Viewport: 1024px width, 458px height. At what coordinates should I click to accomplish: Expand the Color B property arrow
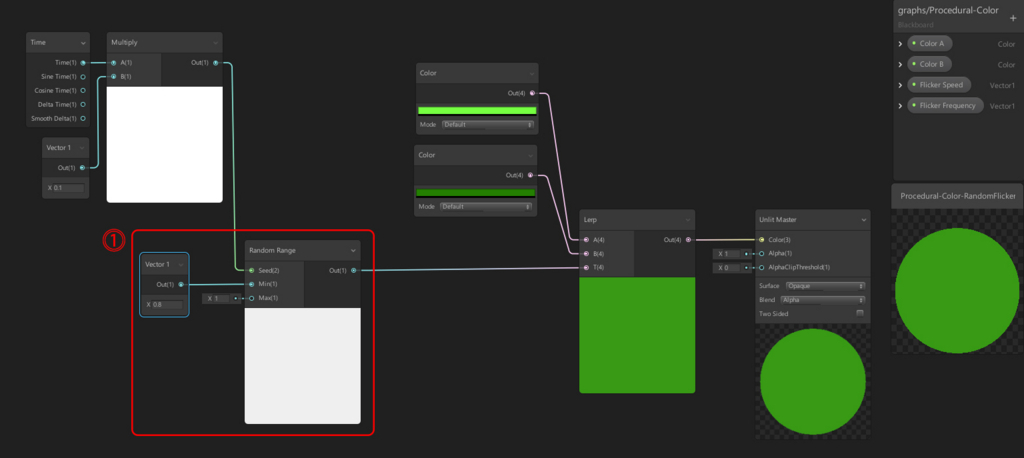pyautogui.click(x=901, y=65)
